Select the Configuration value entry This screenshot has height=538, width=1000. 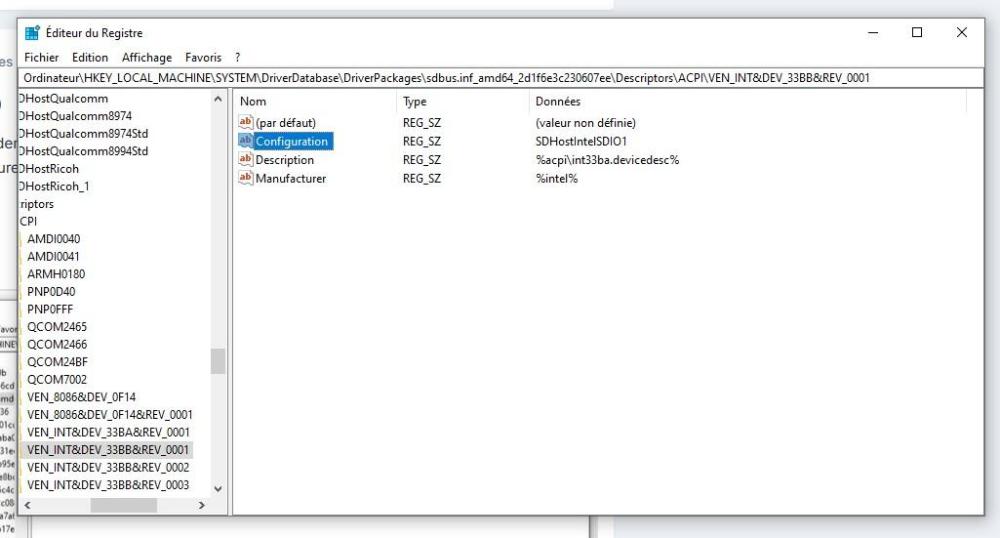[x=291, y=141]
